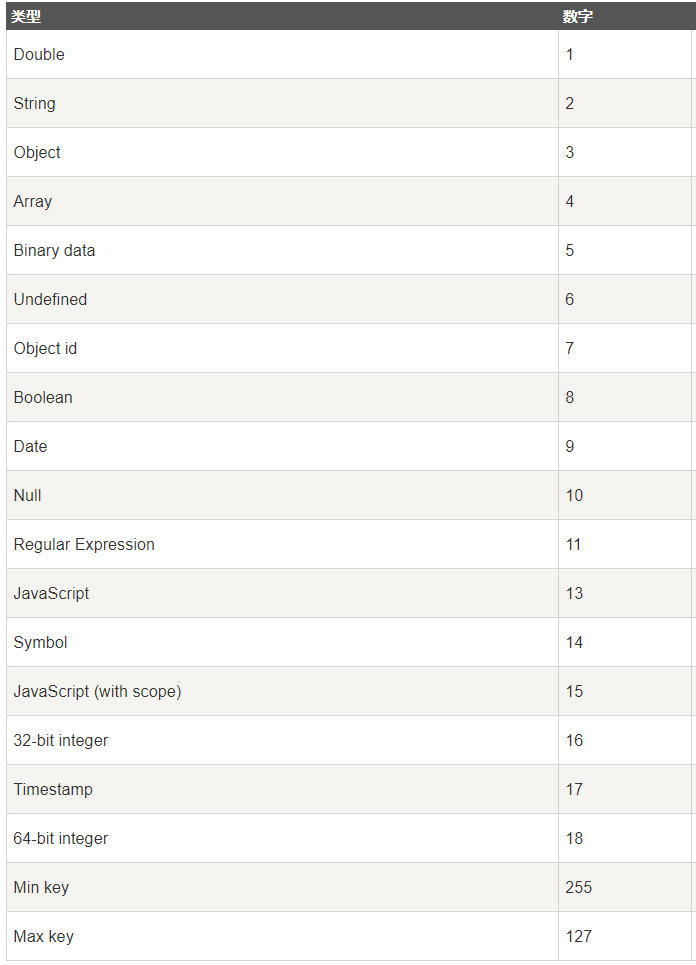
Task: Select the Date type cell
Action: 30,446
